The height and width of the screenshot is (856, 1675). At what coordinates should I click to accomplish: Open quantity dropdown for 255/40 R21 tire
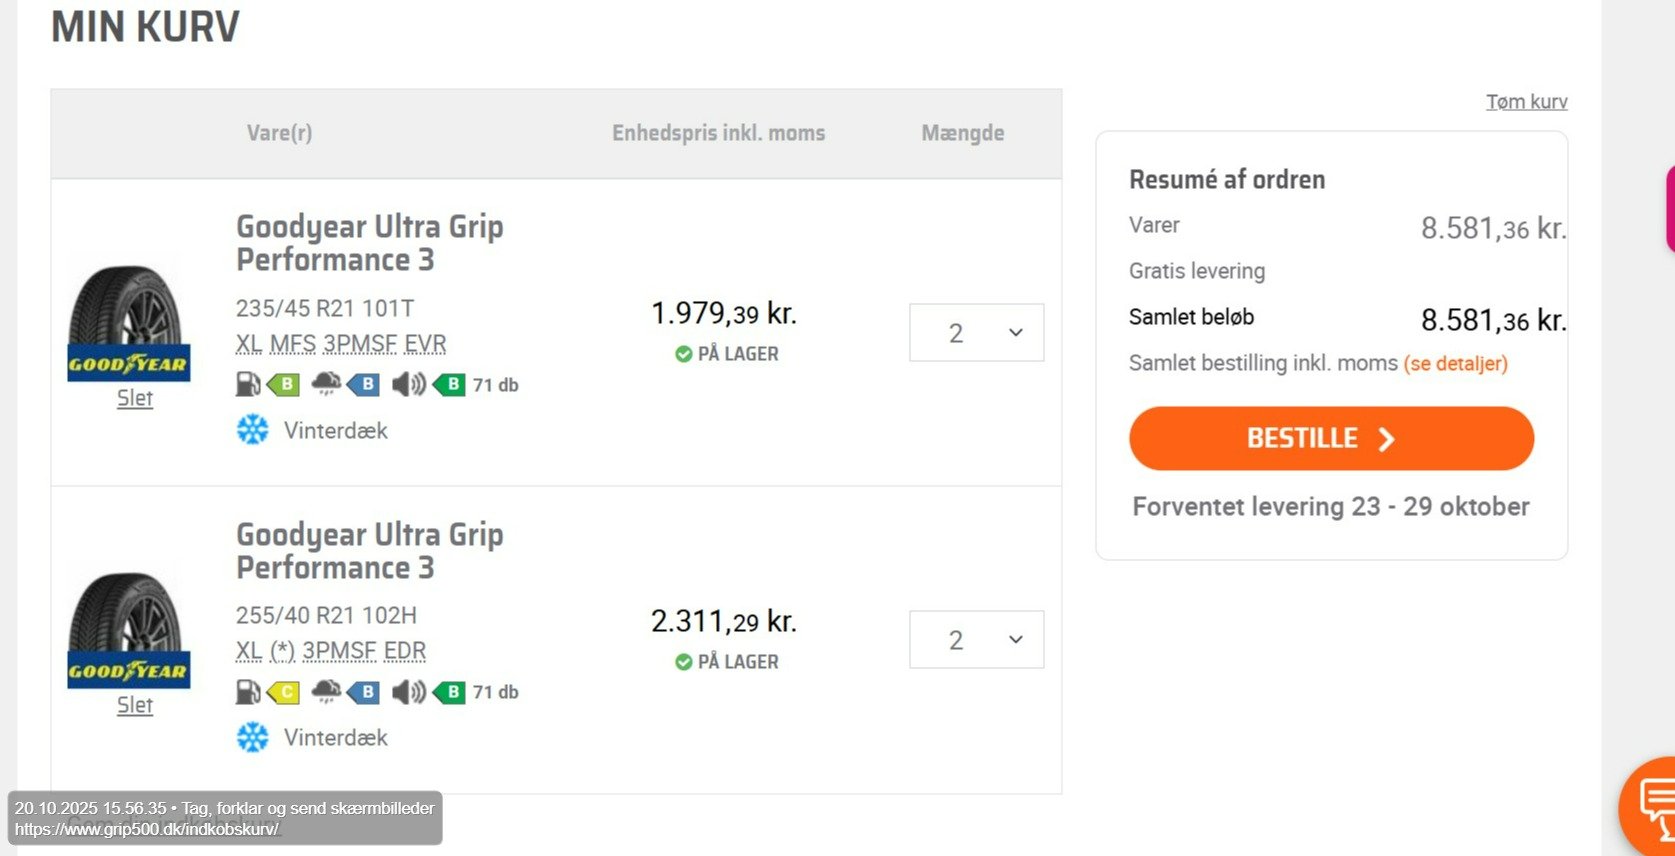[x=976, y=640]
